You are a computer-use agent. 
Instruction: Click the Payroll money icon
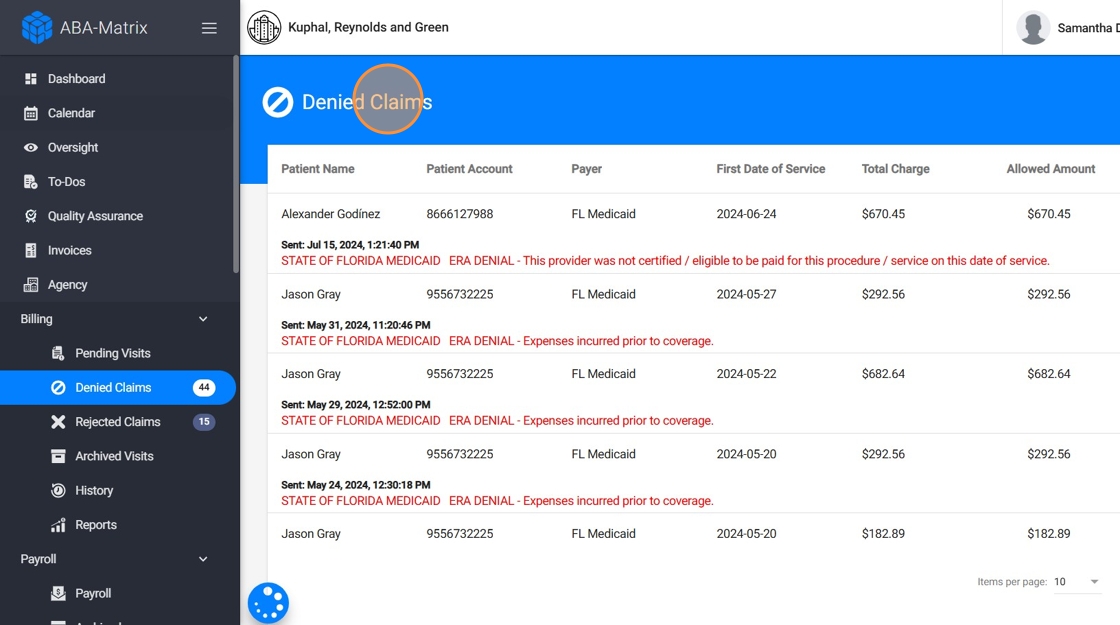point(58,593)
